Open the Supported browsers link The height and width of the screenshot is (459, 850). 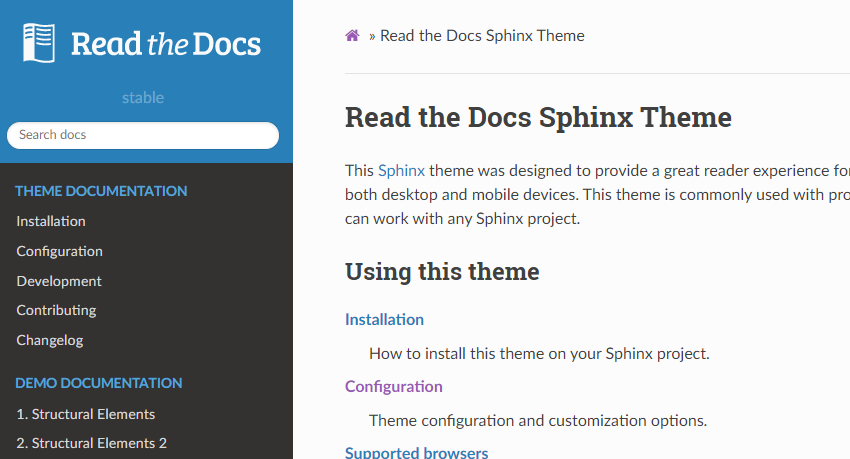coord(417,452)
